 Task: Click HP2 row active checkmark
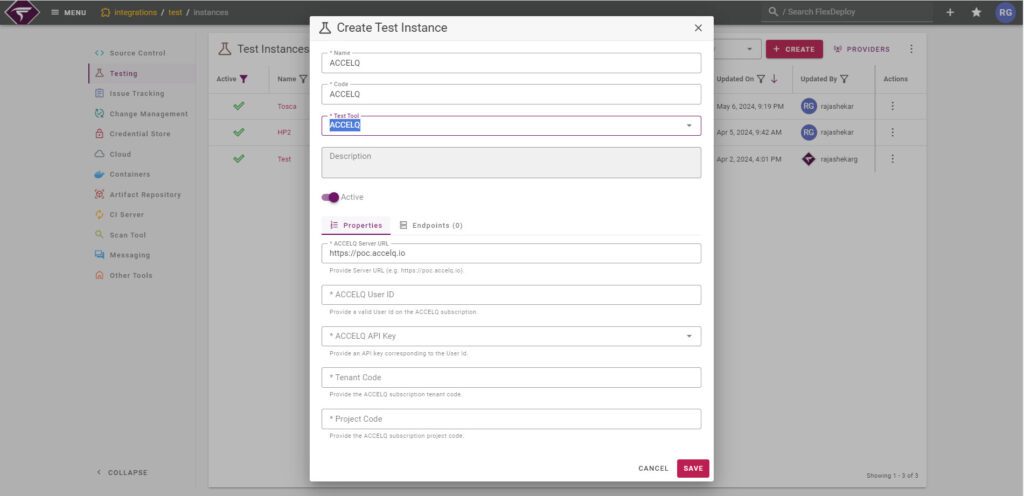239,132
